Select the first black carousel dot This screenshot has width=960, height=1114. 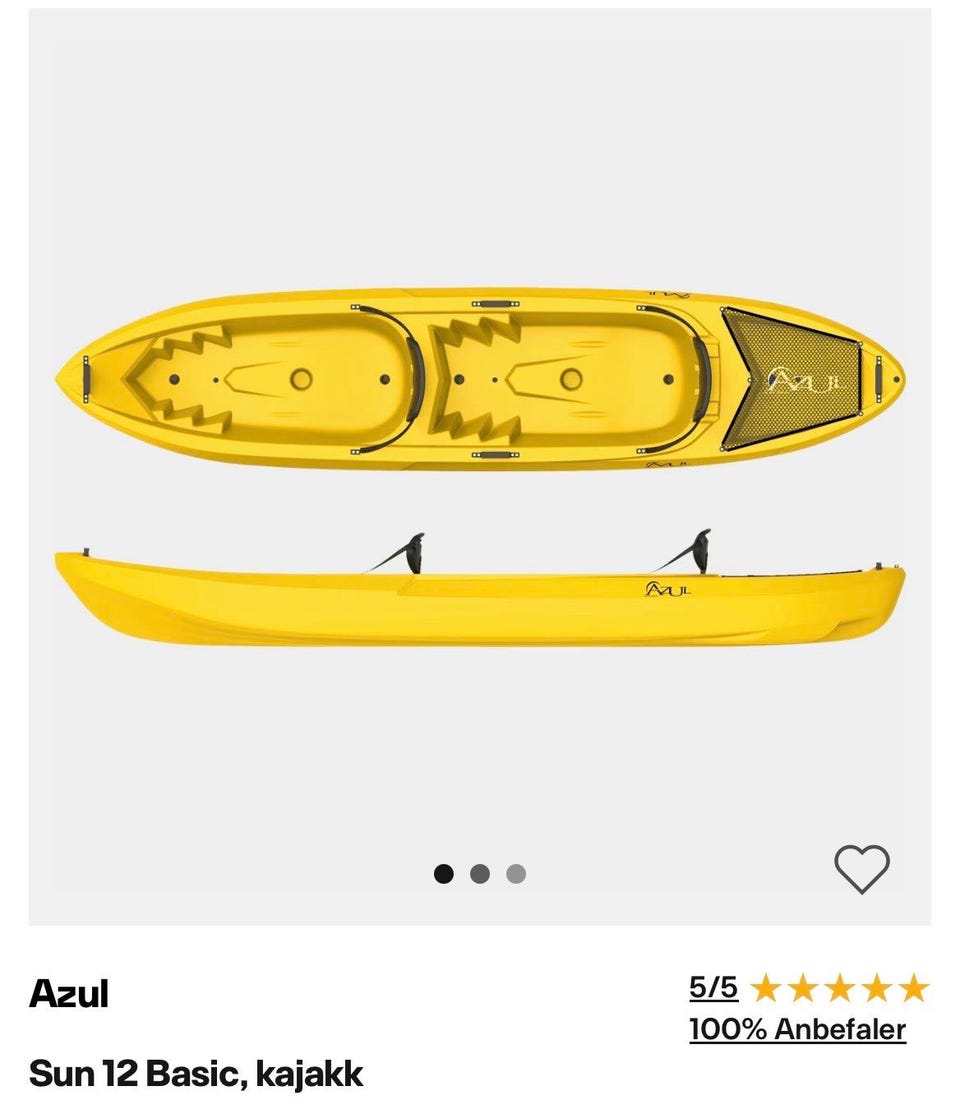[443, 874]
